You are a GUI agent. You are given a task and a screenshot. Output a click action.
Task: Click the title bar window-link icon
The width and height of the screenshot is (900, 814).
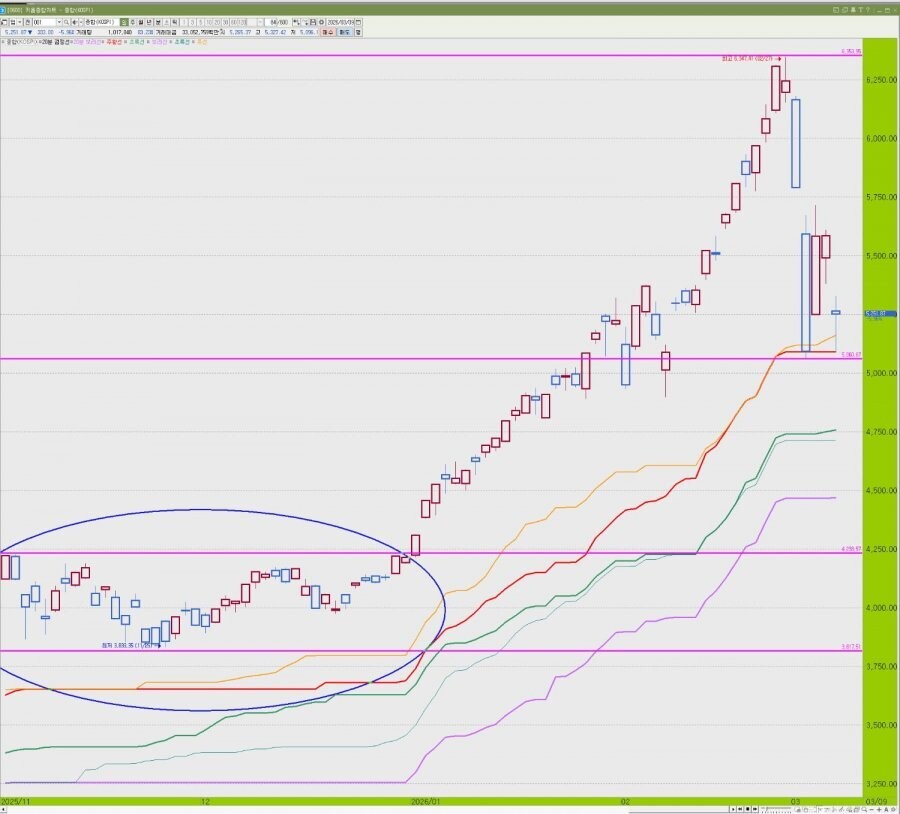tap(836, 10)
